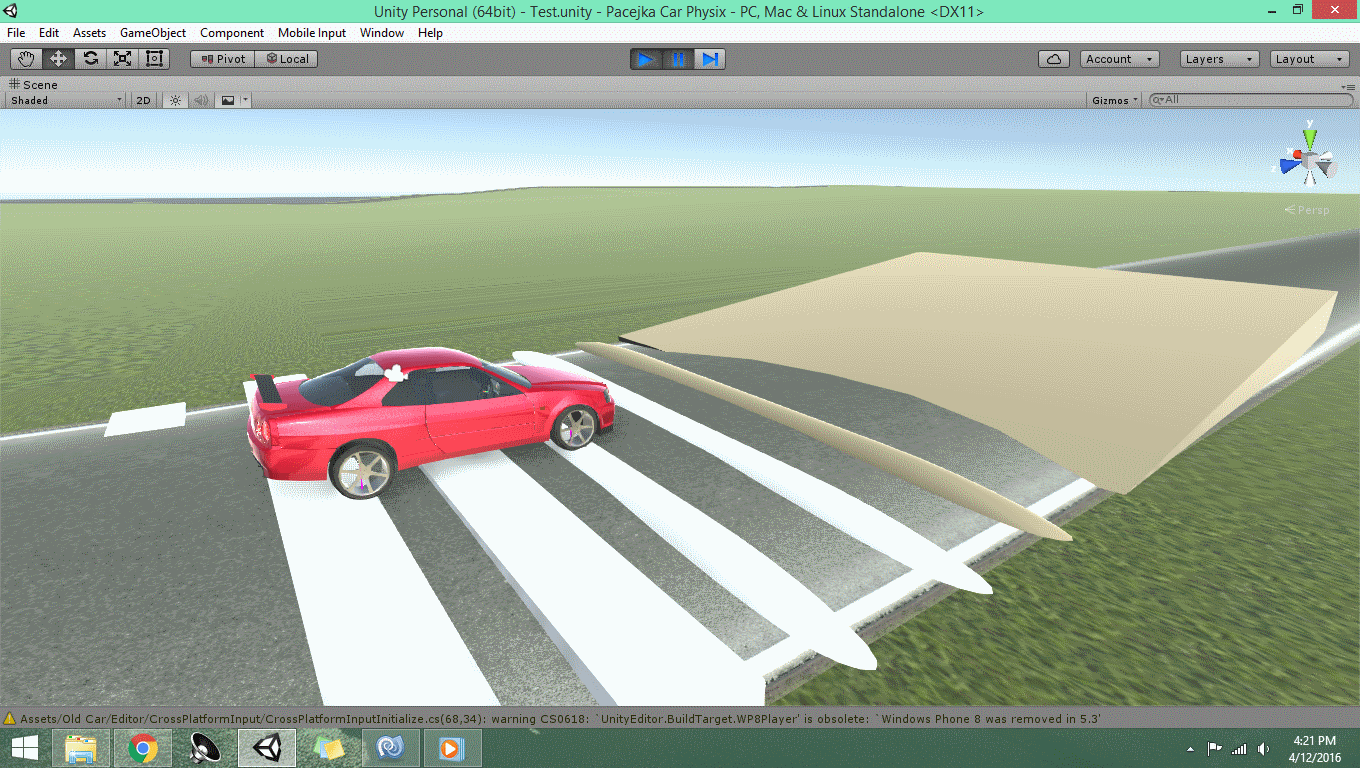Open Chrome from the taskbar

pyautogui.click(x=143, y=748)
